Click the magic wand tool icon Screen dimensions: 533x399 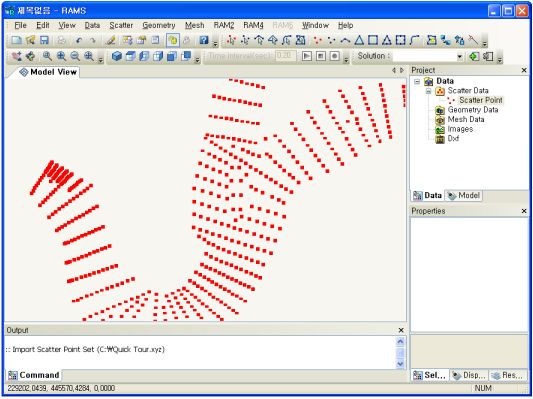coord(473,40)
